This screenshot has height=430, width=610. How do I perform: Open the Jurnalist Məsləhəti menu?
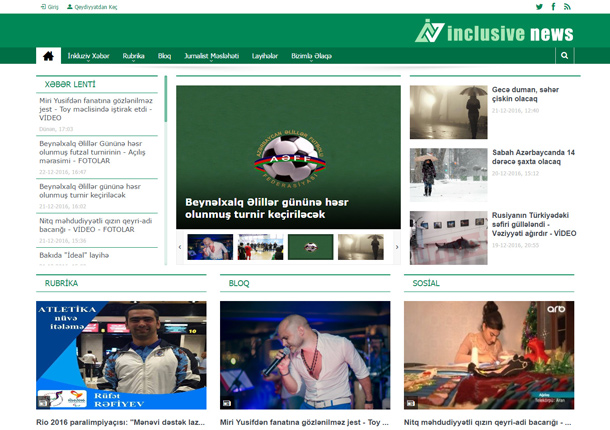(x=211, y=56)
